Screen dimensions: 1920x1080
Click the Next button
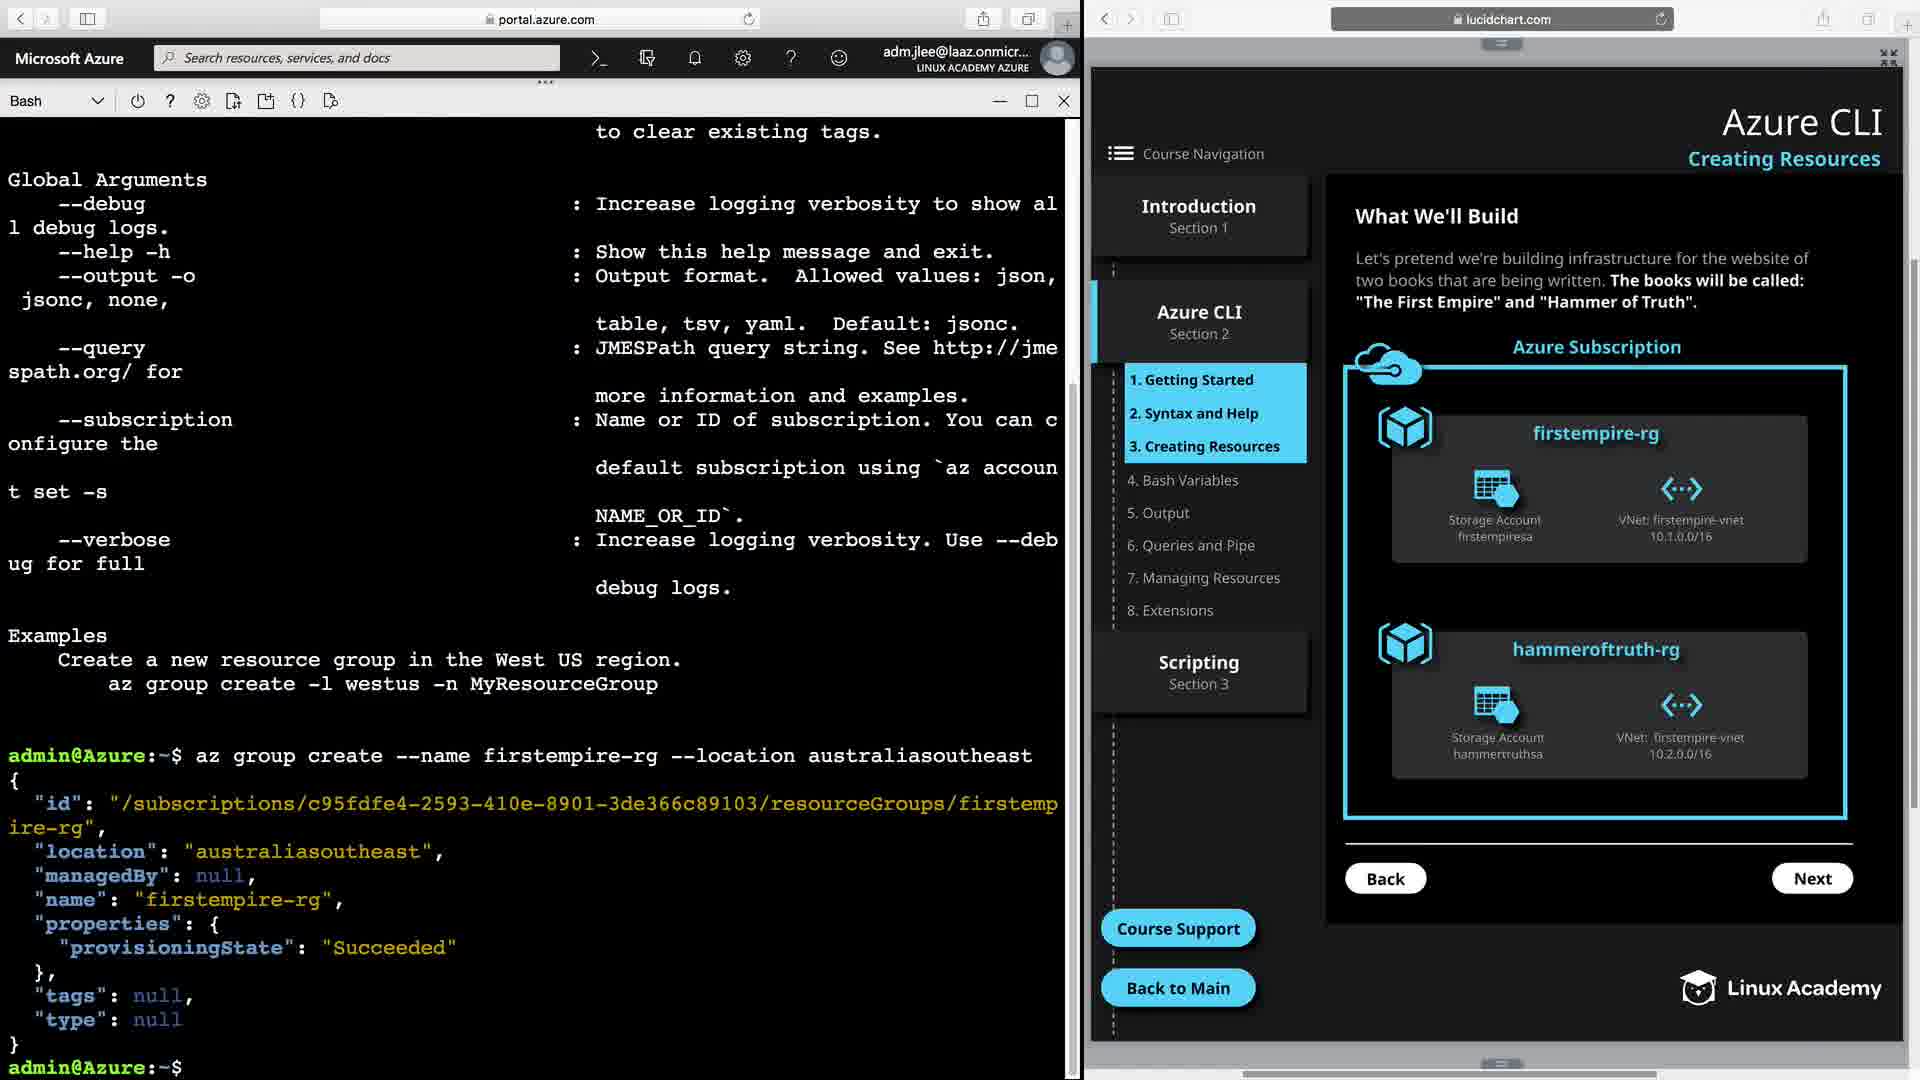tap(1811, 878)
